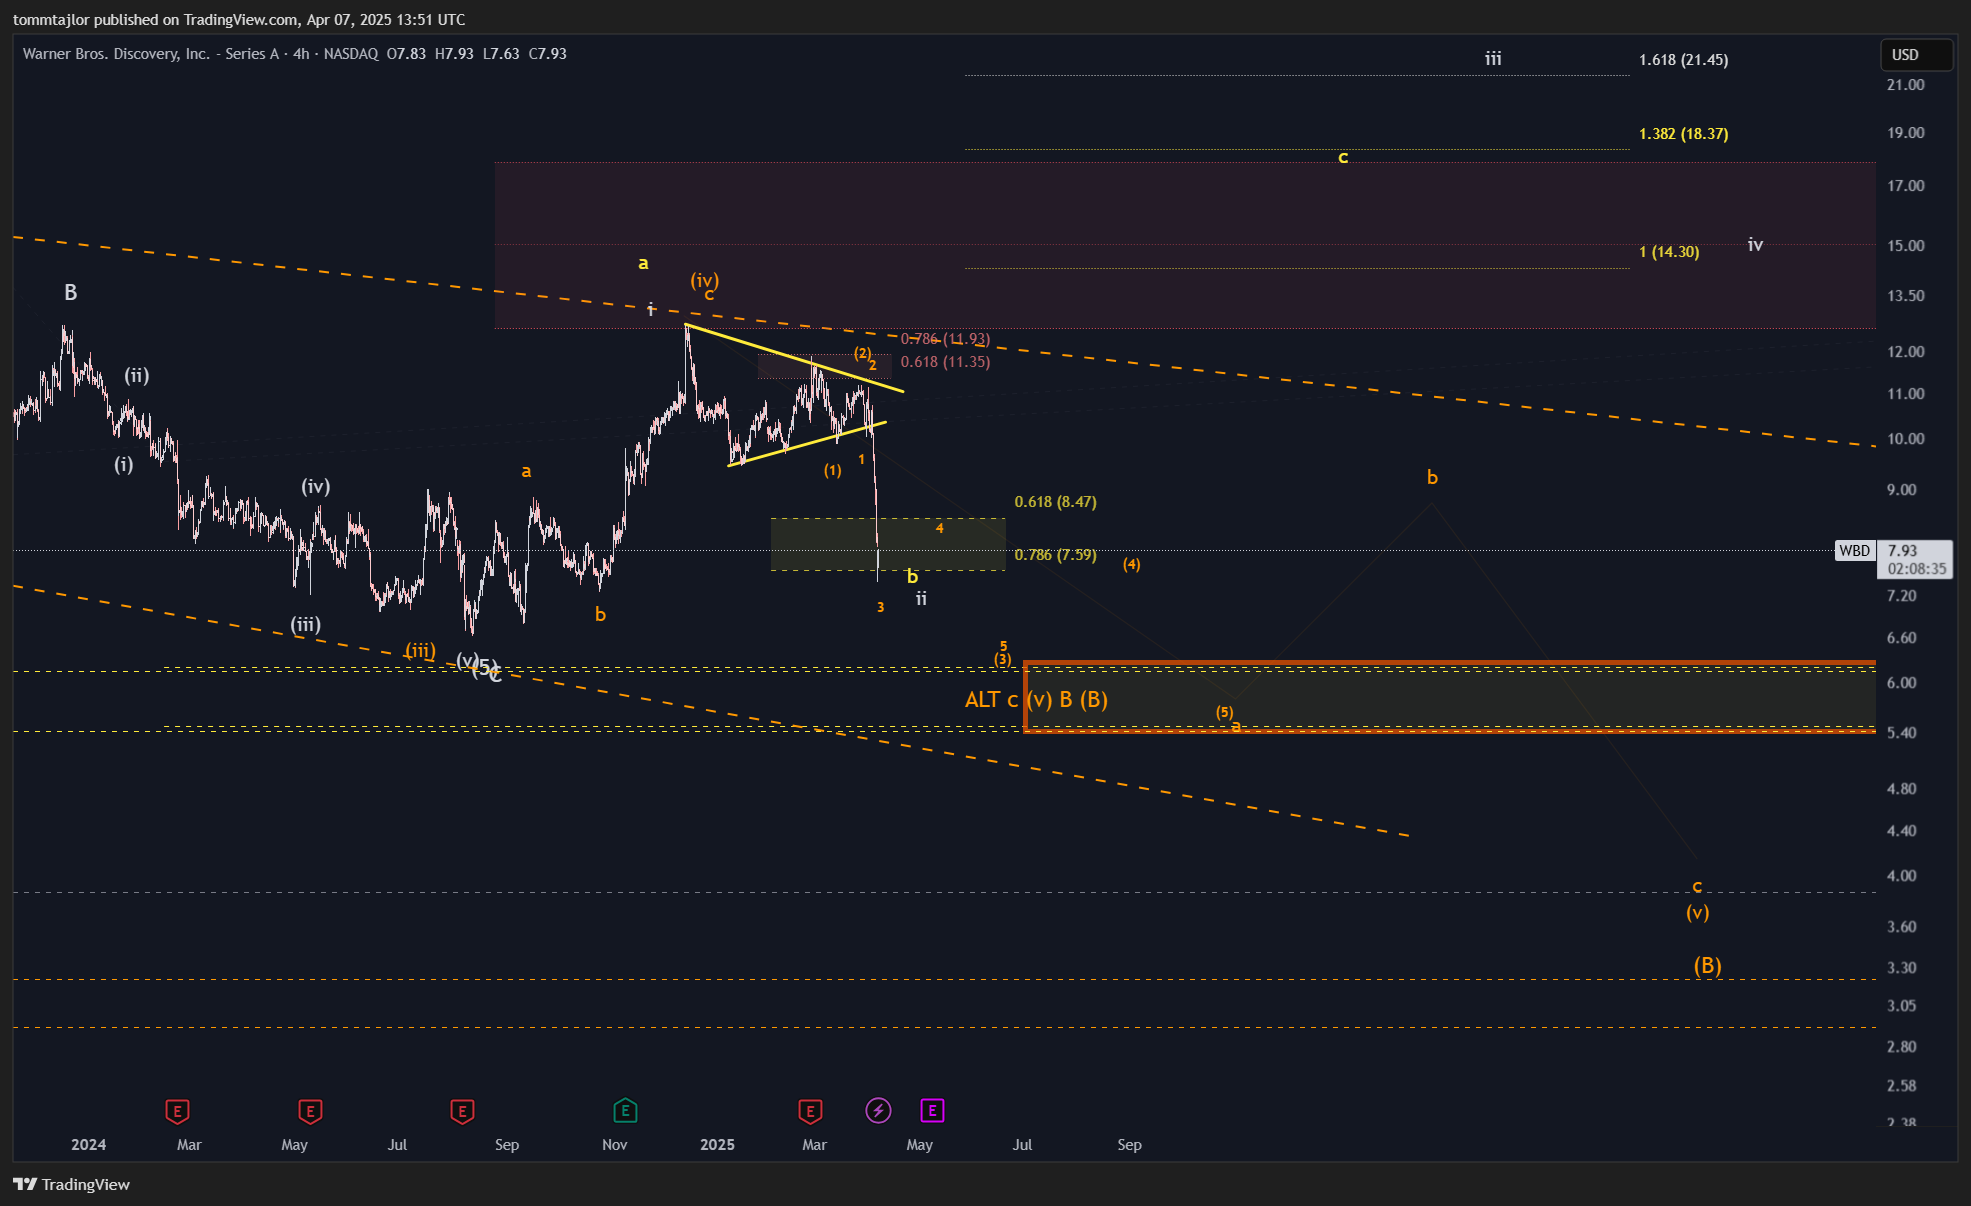Click the 0.618 (8.47) retracement label
This screenshot has width=1971, height=1206.
pyautogui.click(x=1055, y=502)
